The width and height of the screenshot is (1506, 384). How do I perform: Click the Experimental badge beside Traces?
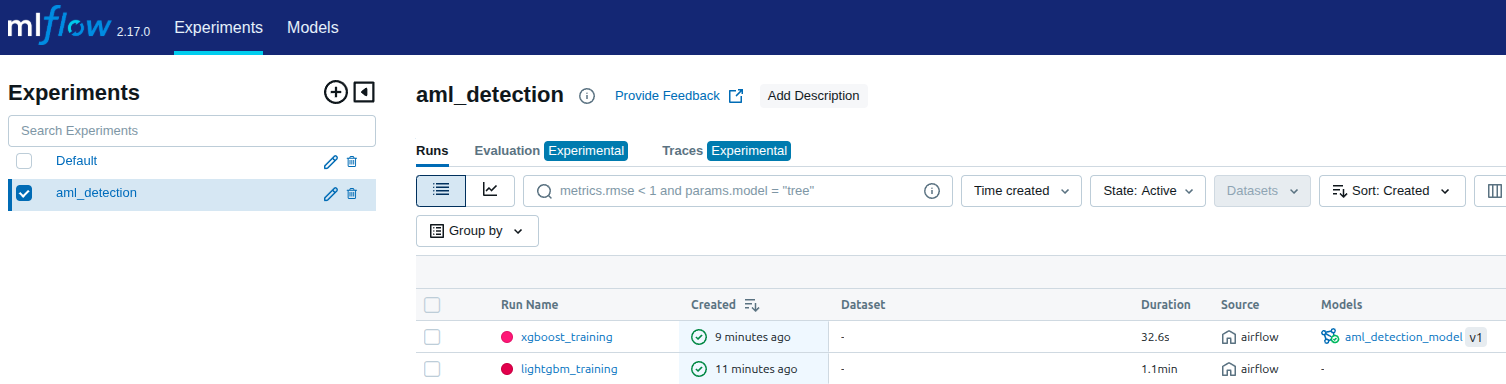click(x=749, y=151)
